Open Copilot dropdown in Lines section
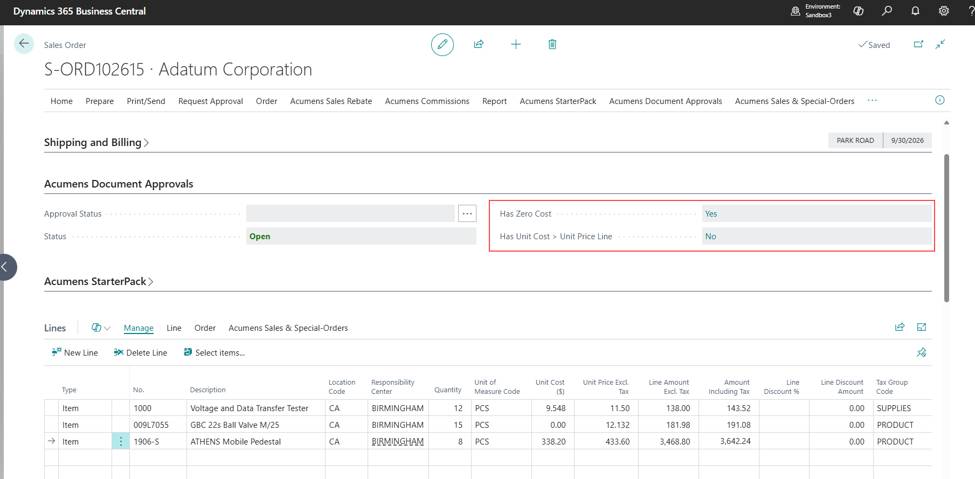Viewport: 975px width, 479px height. 101,328
